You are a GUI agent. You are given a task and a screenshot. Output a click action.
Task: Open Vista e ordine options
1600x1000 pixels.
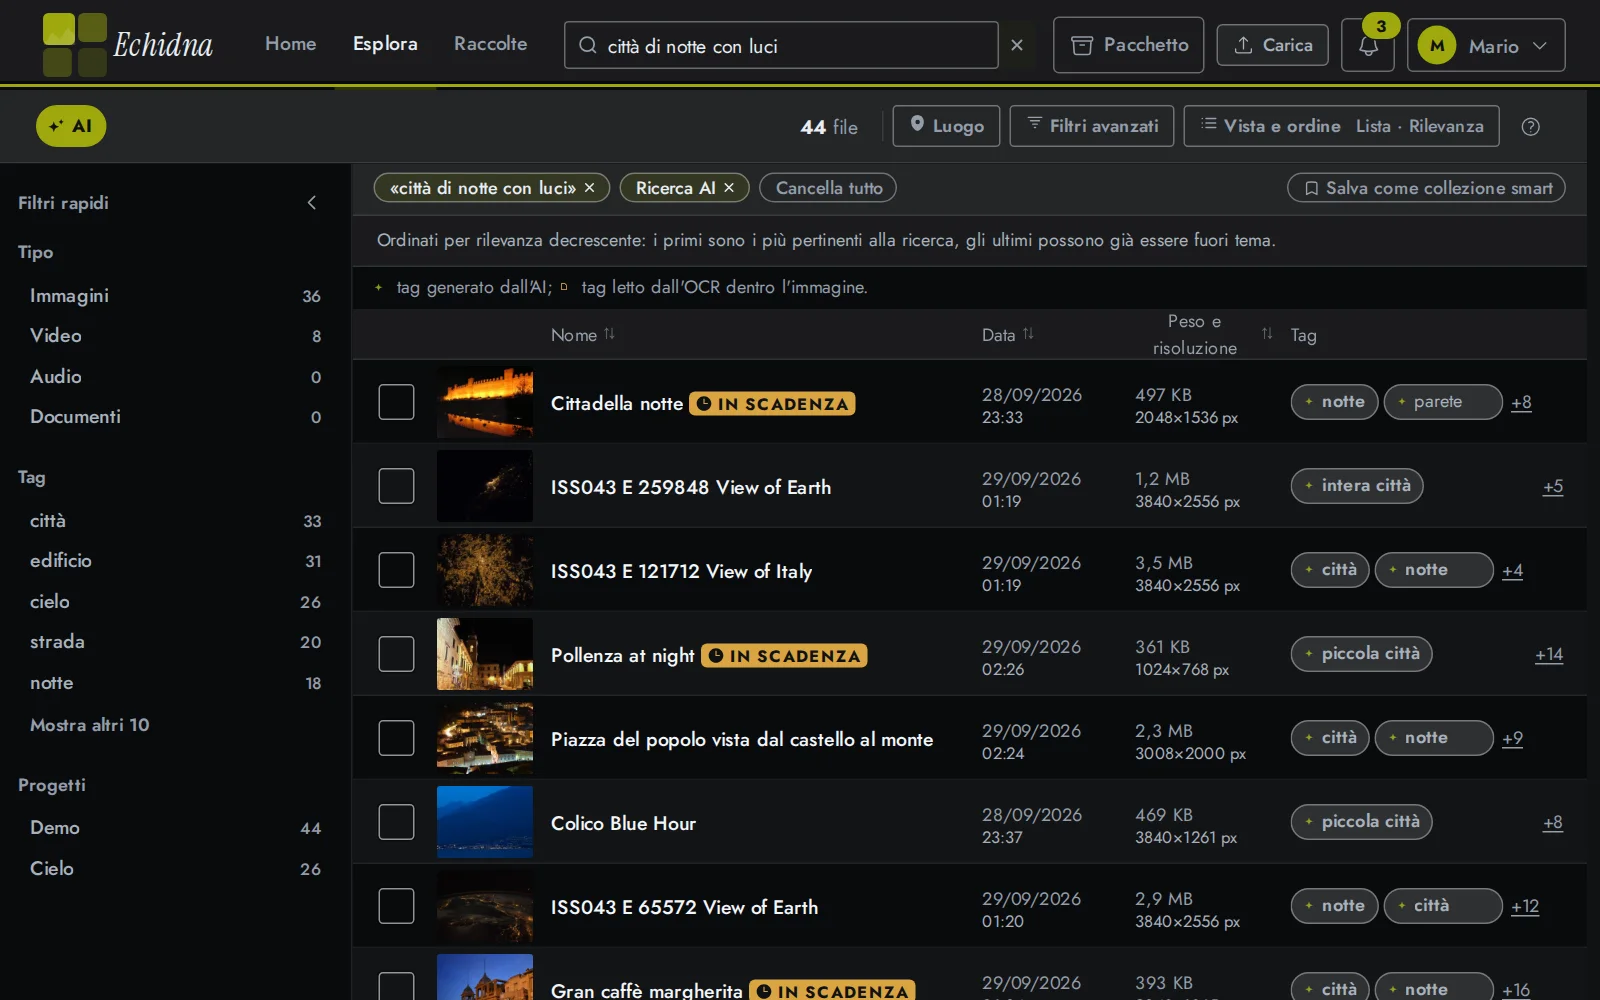1341,126
